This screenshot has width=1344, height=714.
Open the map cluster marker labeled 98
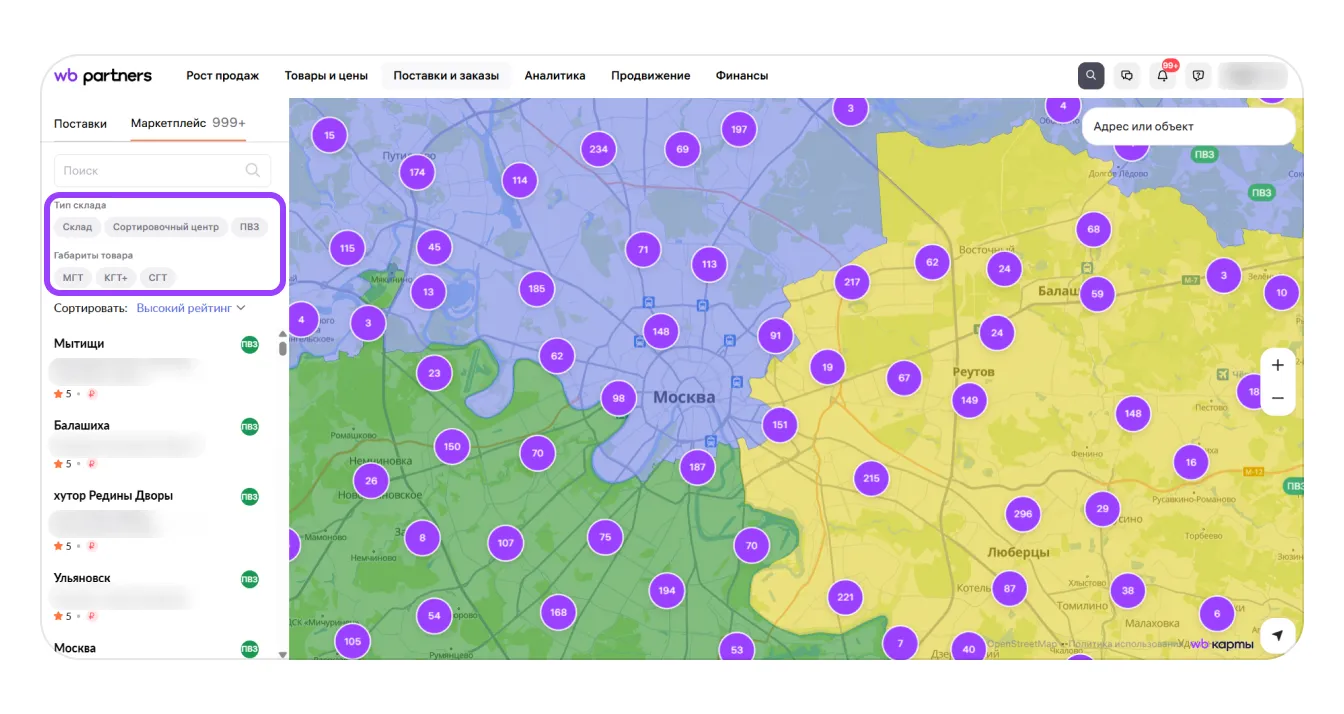click(618, 398)
